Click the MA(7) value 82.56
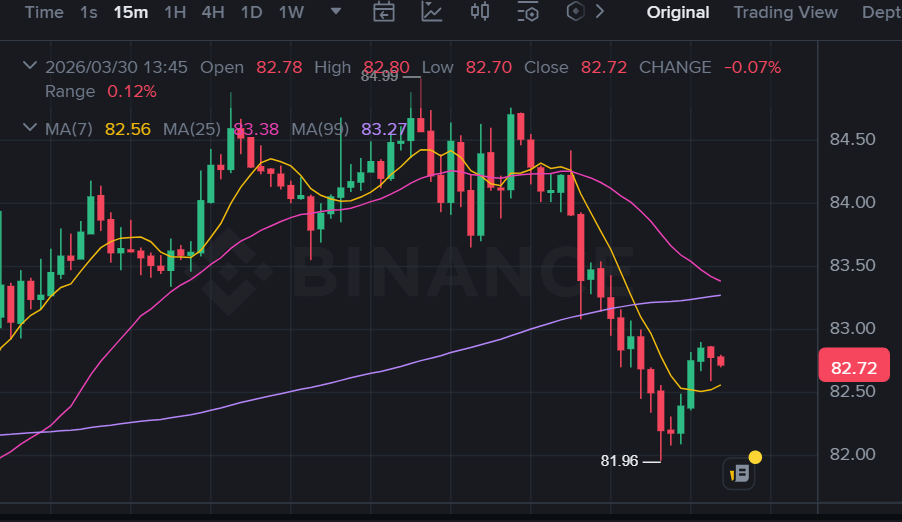The height and width of the screenshot is (522, 902). pos(128,129)
